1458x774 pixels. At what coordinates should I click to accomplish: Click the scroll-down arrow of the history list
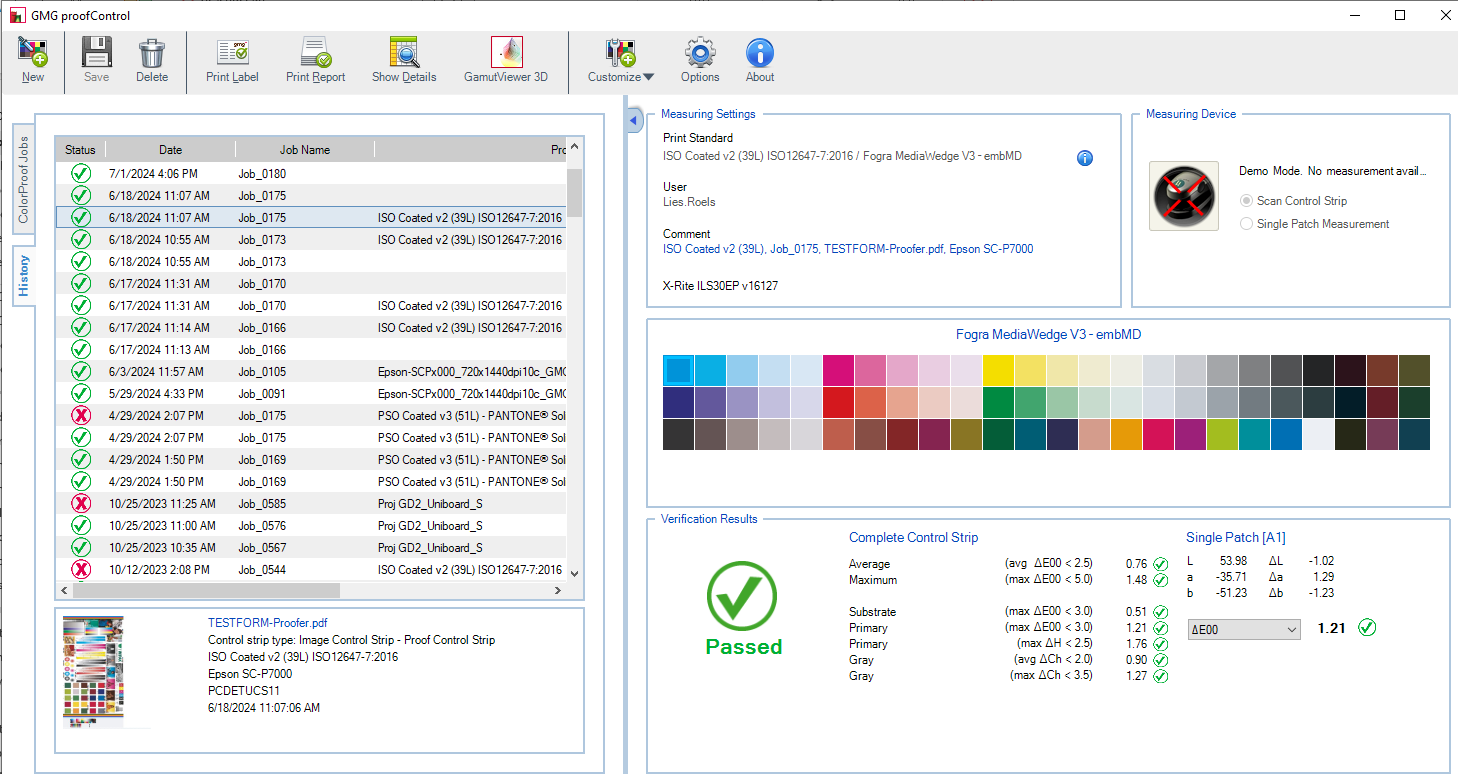[x=574, y=573]
